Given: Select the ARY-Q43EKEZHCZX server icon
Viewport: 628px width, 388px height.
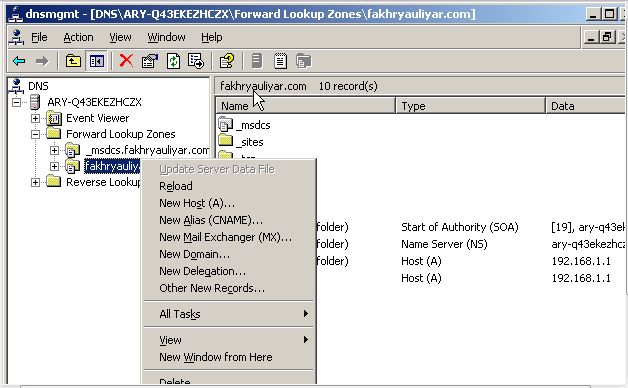Looking at the screenshot, I should pos(36,102).
